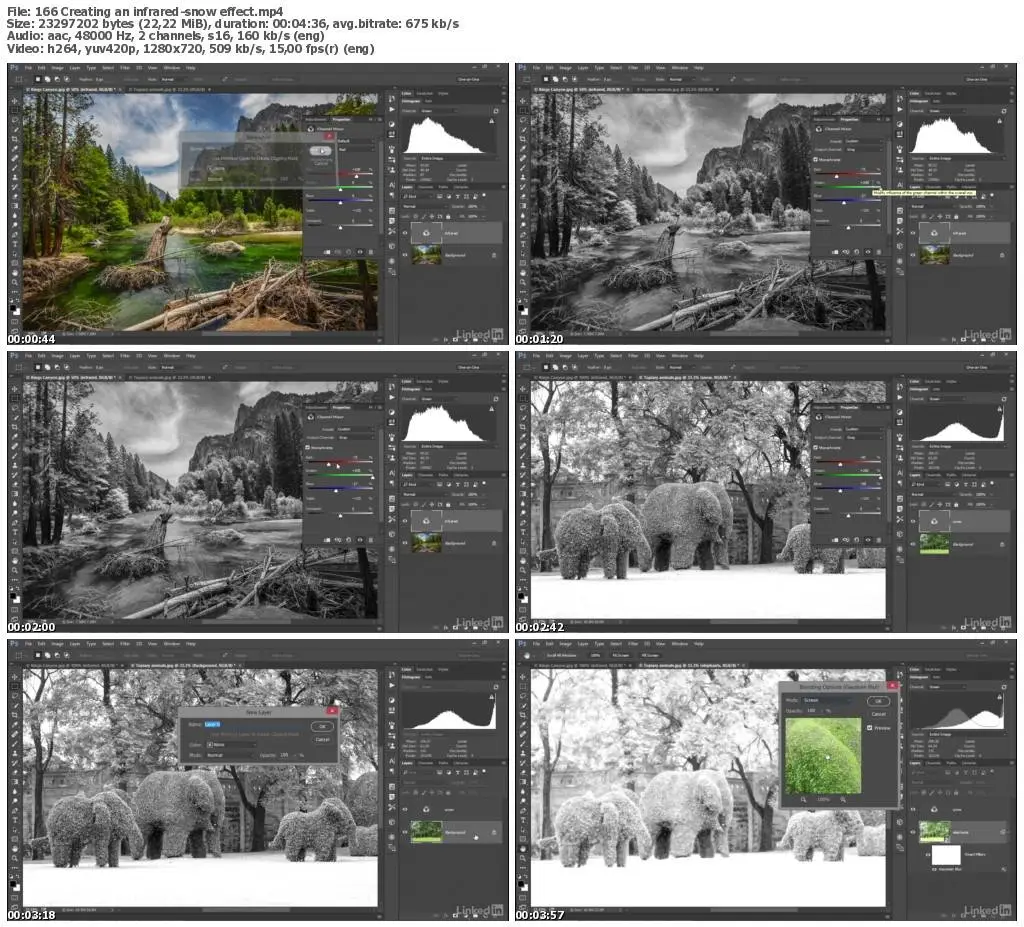Toggle Smart Filters visibility in the 00:03:57 frame
This screenshot has width=1024, height=927.
click(x=928, y=854)
